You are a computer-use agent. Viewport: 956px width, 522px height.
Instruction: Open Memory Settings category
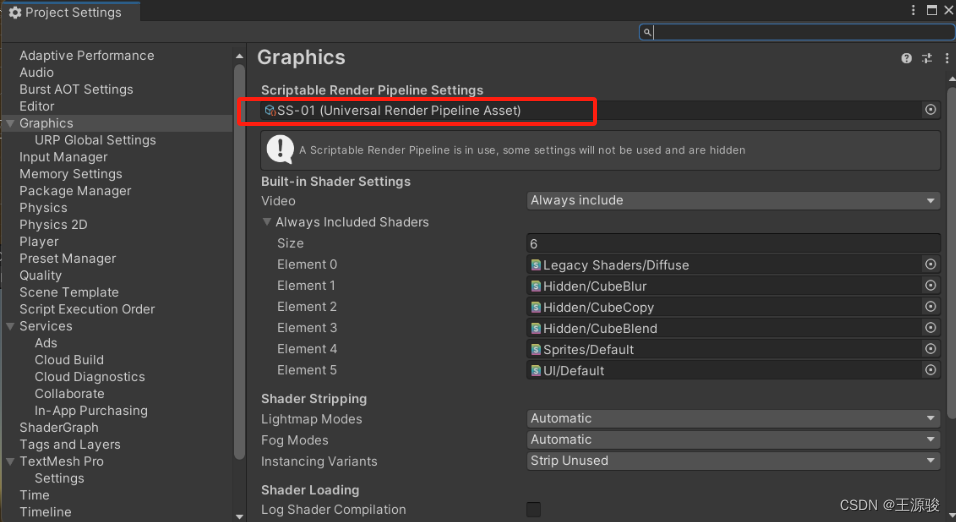coord(71,174)
